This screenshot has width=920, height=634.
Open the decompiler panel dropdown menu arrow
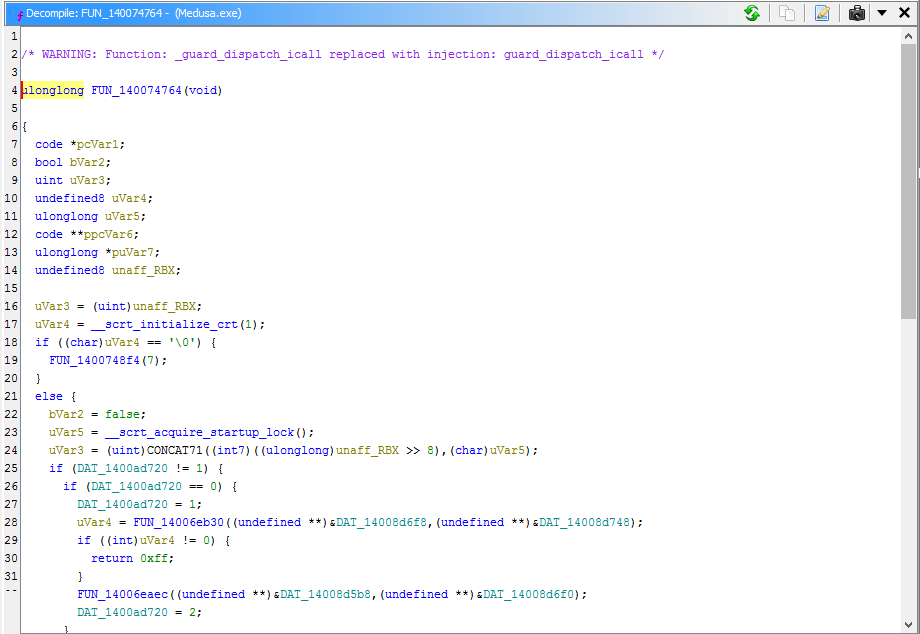[881, 13]
